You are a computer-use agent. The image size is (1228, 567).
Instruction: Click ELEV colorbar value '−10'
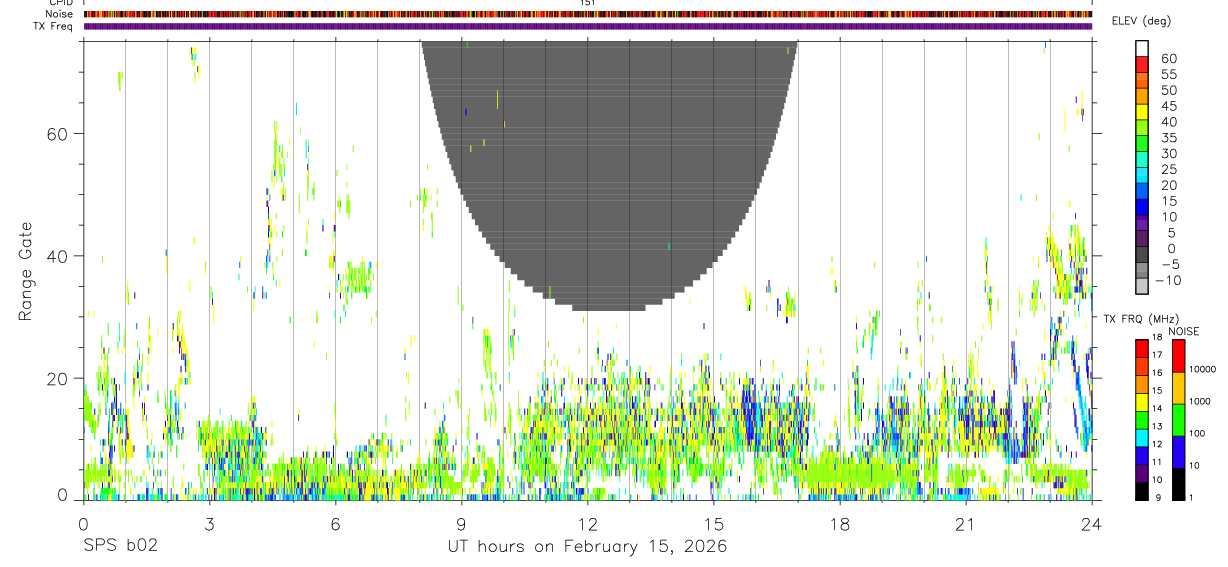coord(1168,280)
